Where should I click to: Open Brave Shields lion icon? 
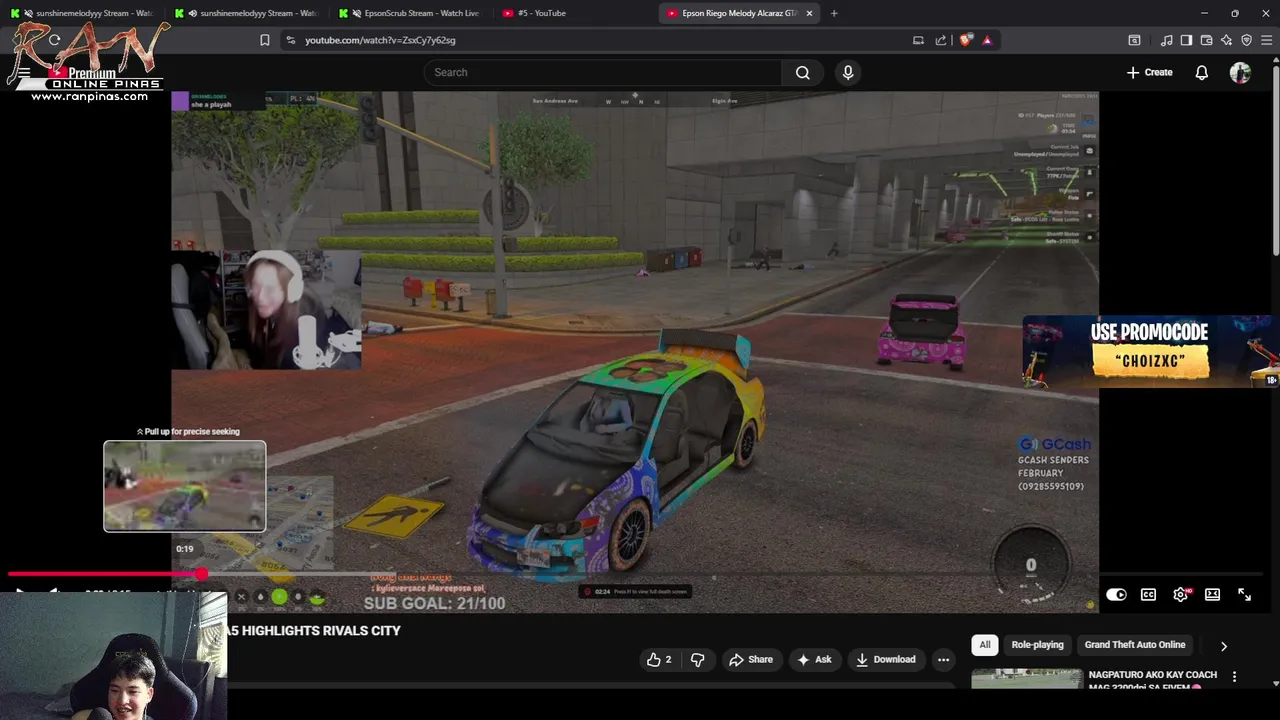coord(965,40)
